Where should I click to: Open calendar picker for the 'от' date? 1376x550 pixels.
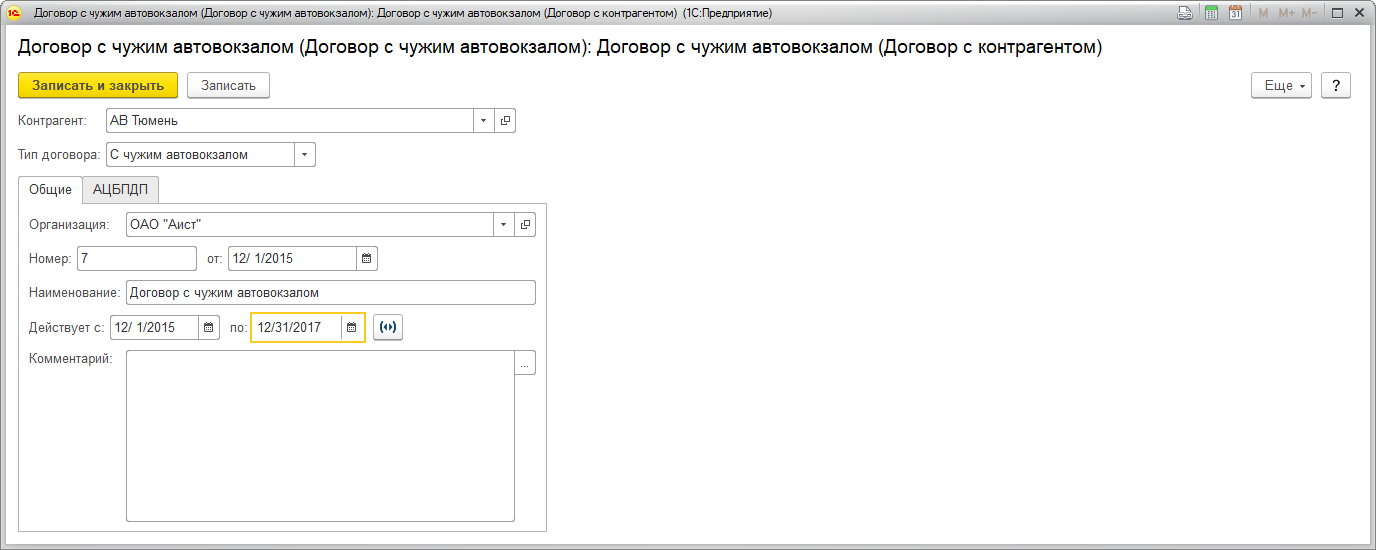click(367, 259)
